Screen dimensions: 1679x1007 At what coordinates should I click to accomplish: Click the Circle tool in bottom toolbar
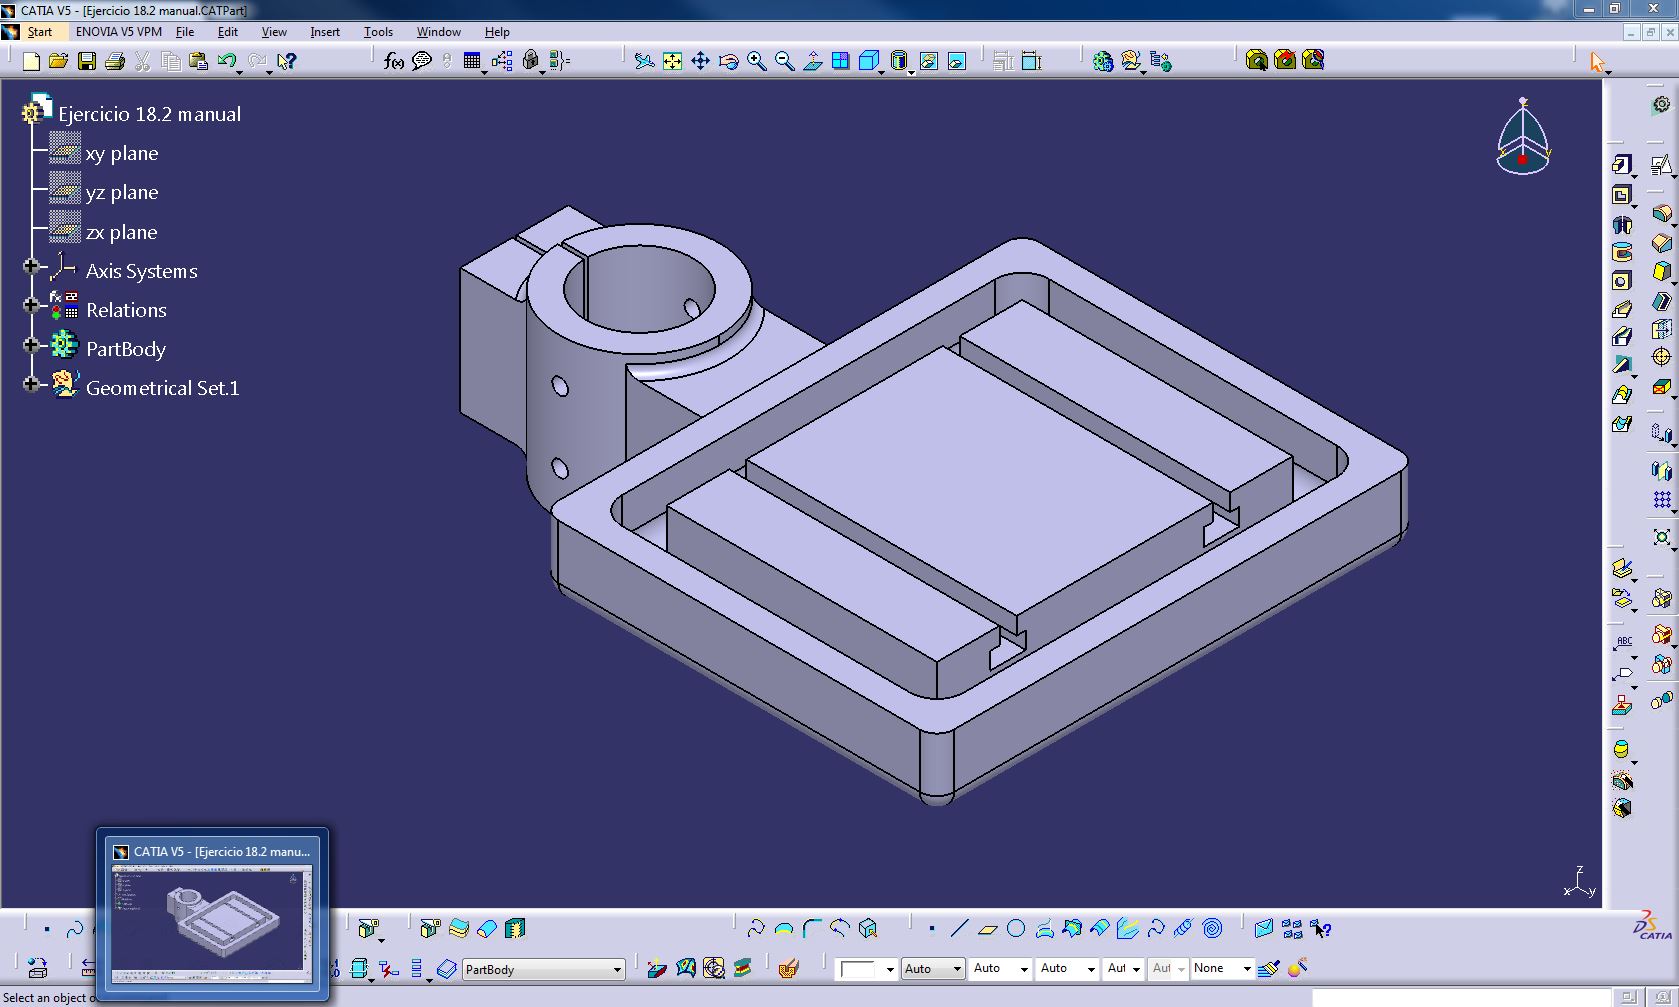[1016, 929]
